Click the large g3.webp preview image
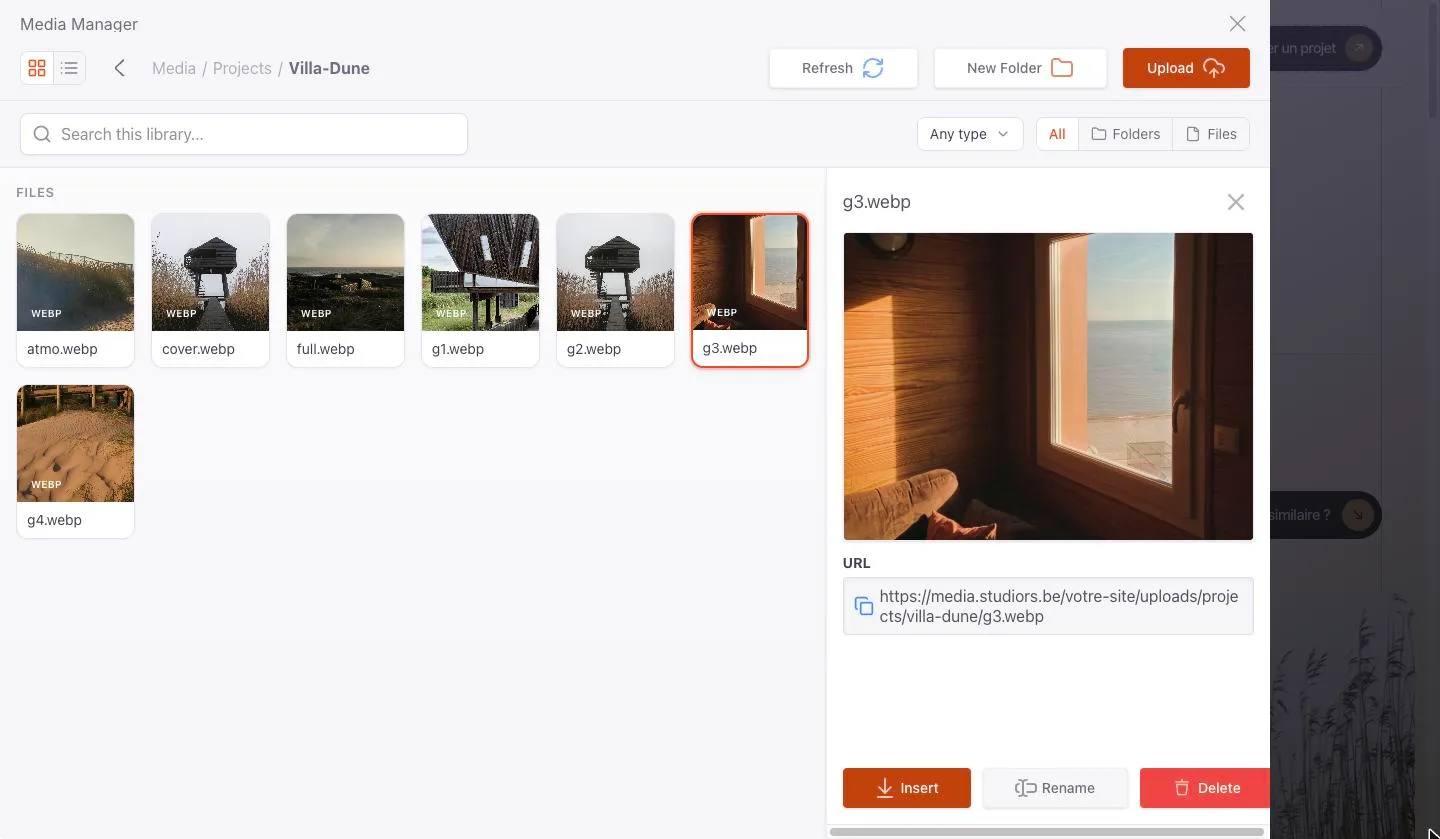 (1048, 386)
